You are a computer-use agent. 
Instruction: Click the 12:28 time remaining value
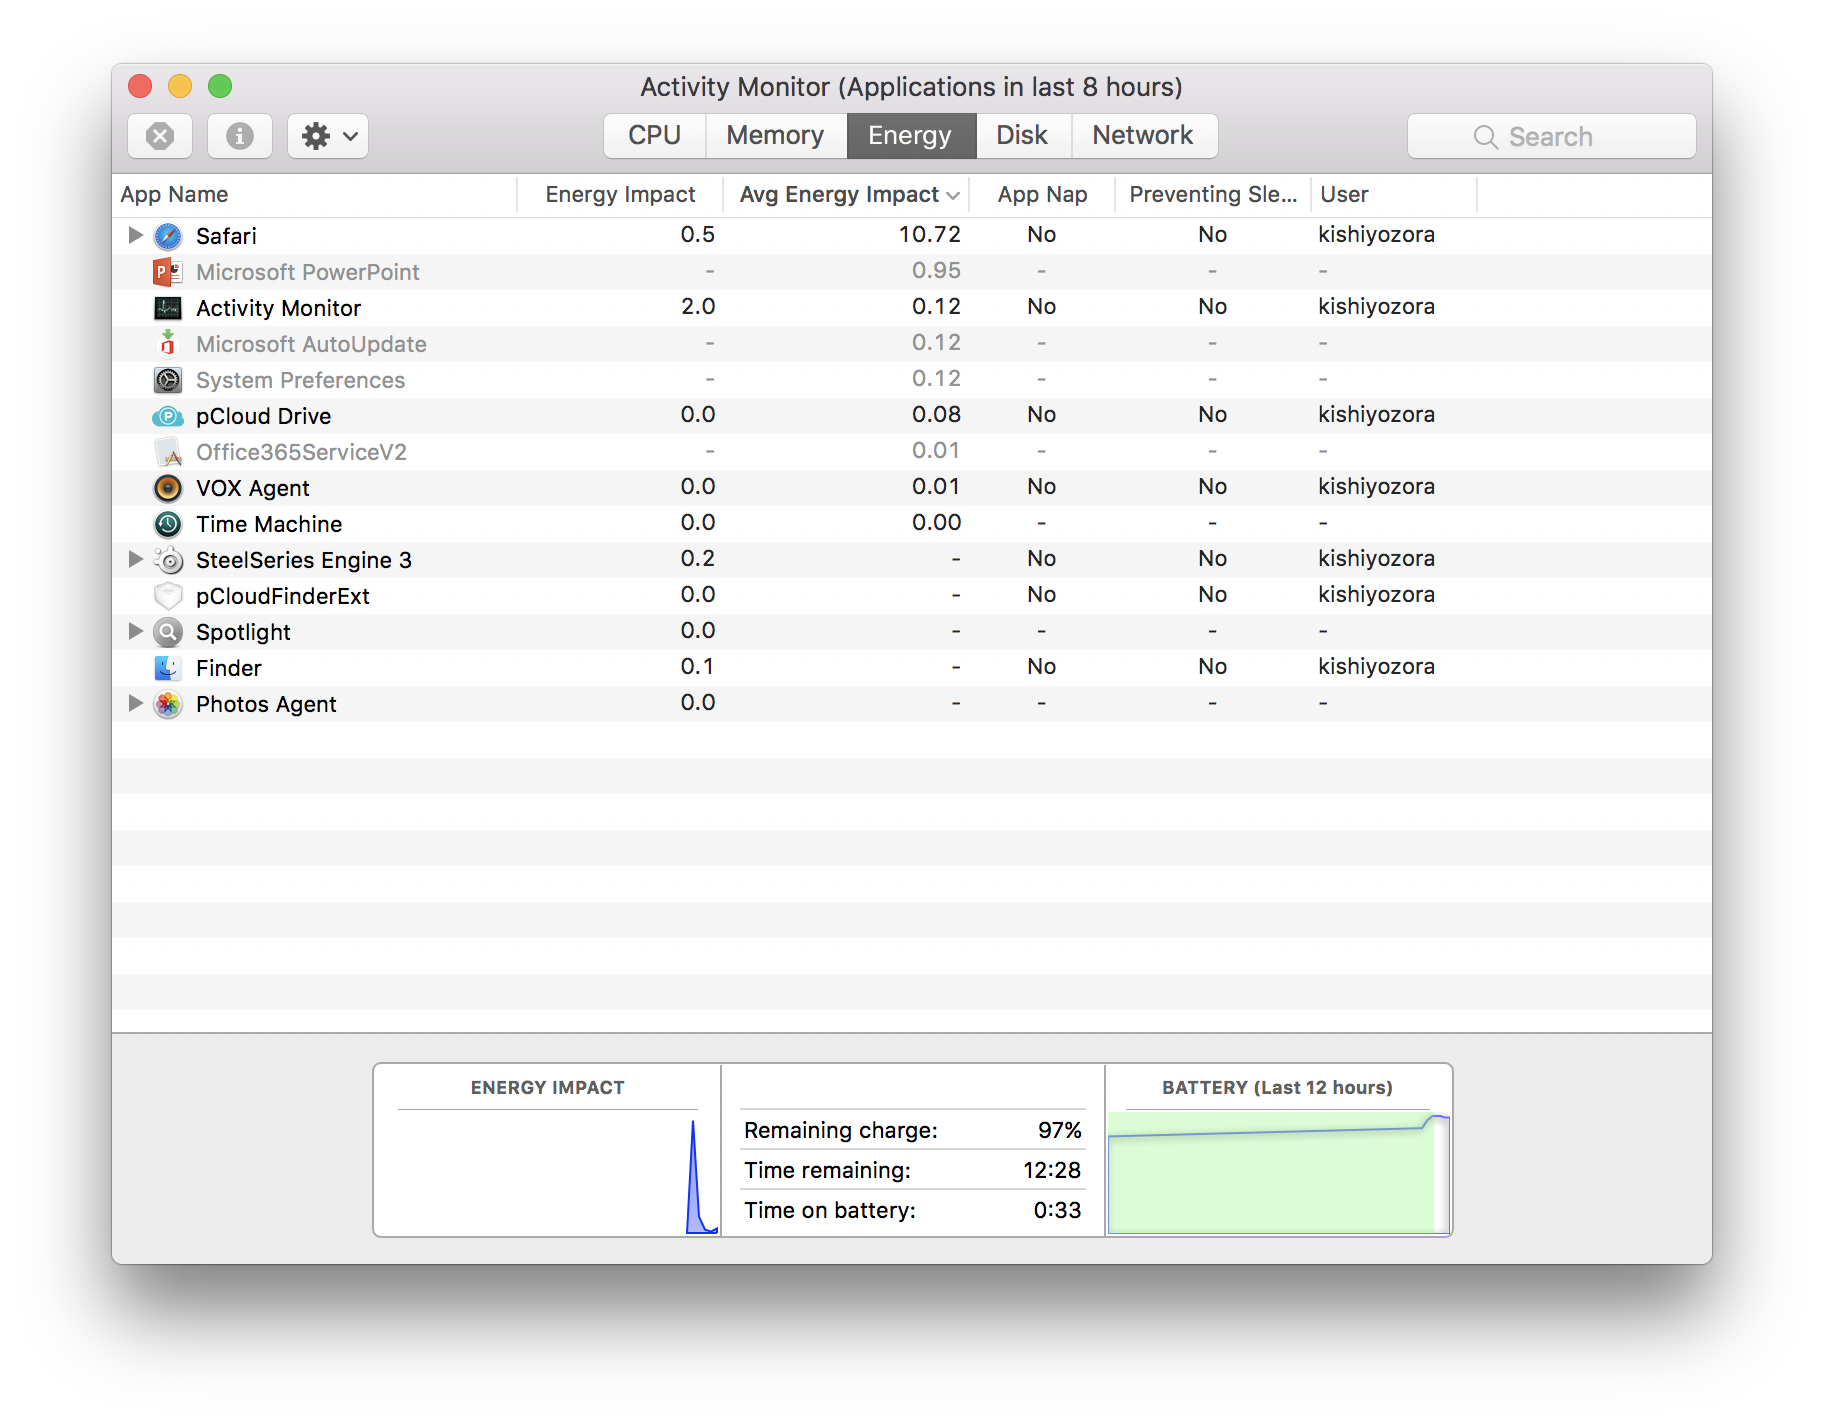(x=1052, y=1170)
